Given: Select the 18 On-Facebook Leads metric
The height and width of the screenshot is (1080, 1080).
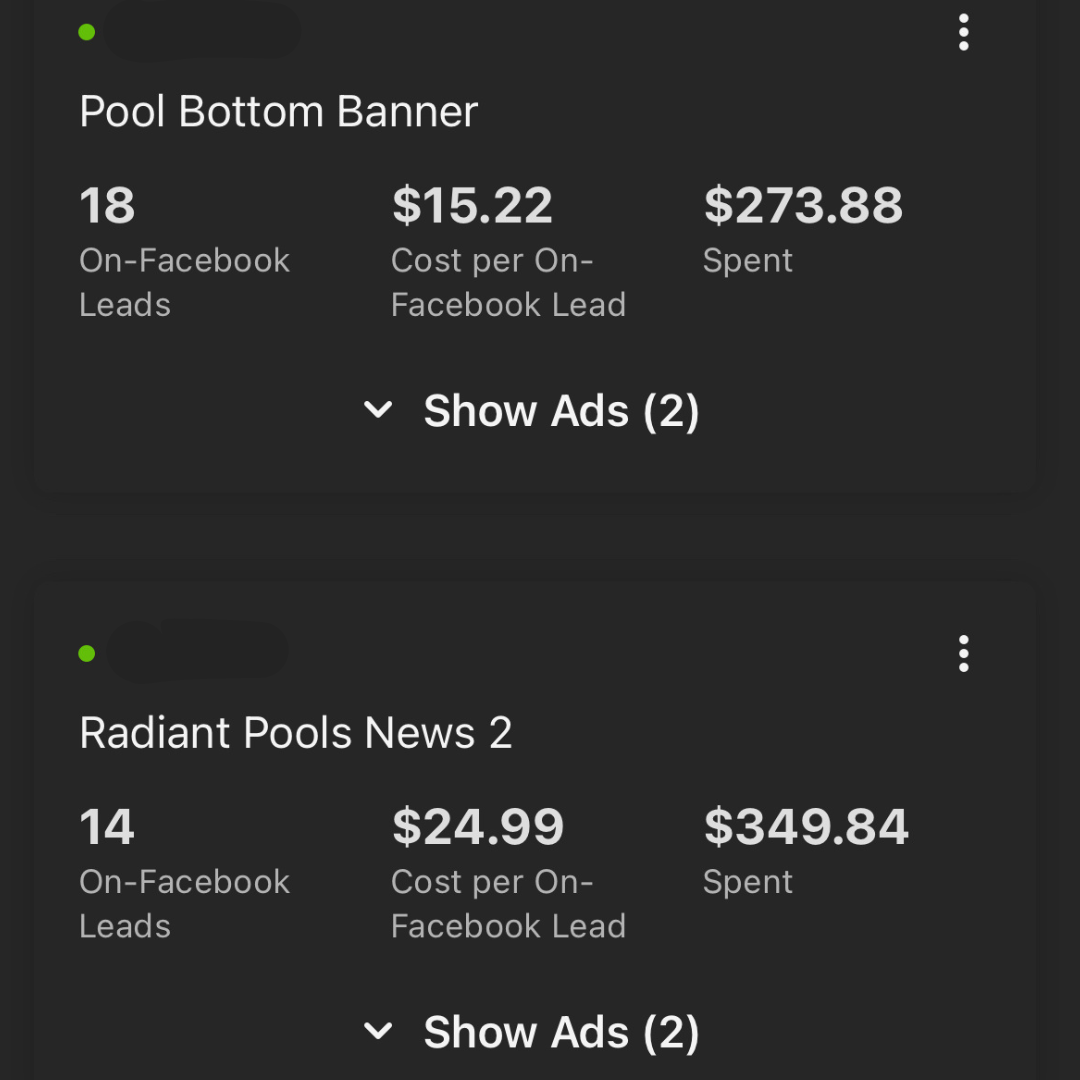Looking at the screenshot, I should pyautogui.click(x=107, y=205).
